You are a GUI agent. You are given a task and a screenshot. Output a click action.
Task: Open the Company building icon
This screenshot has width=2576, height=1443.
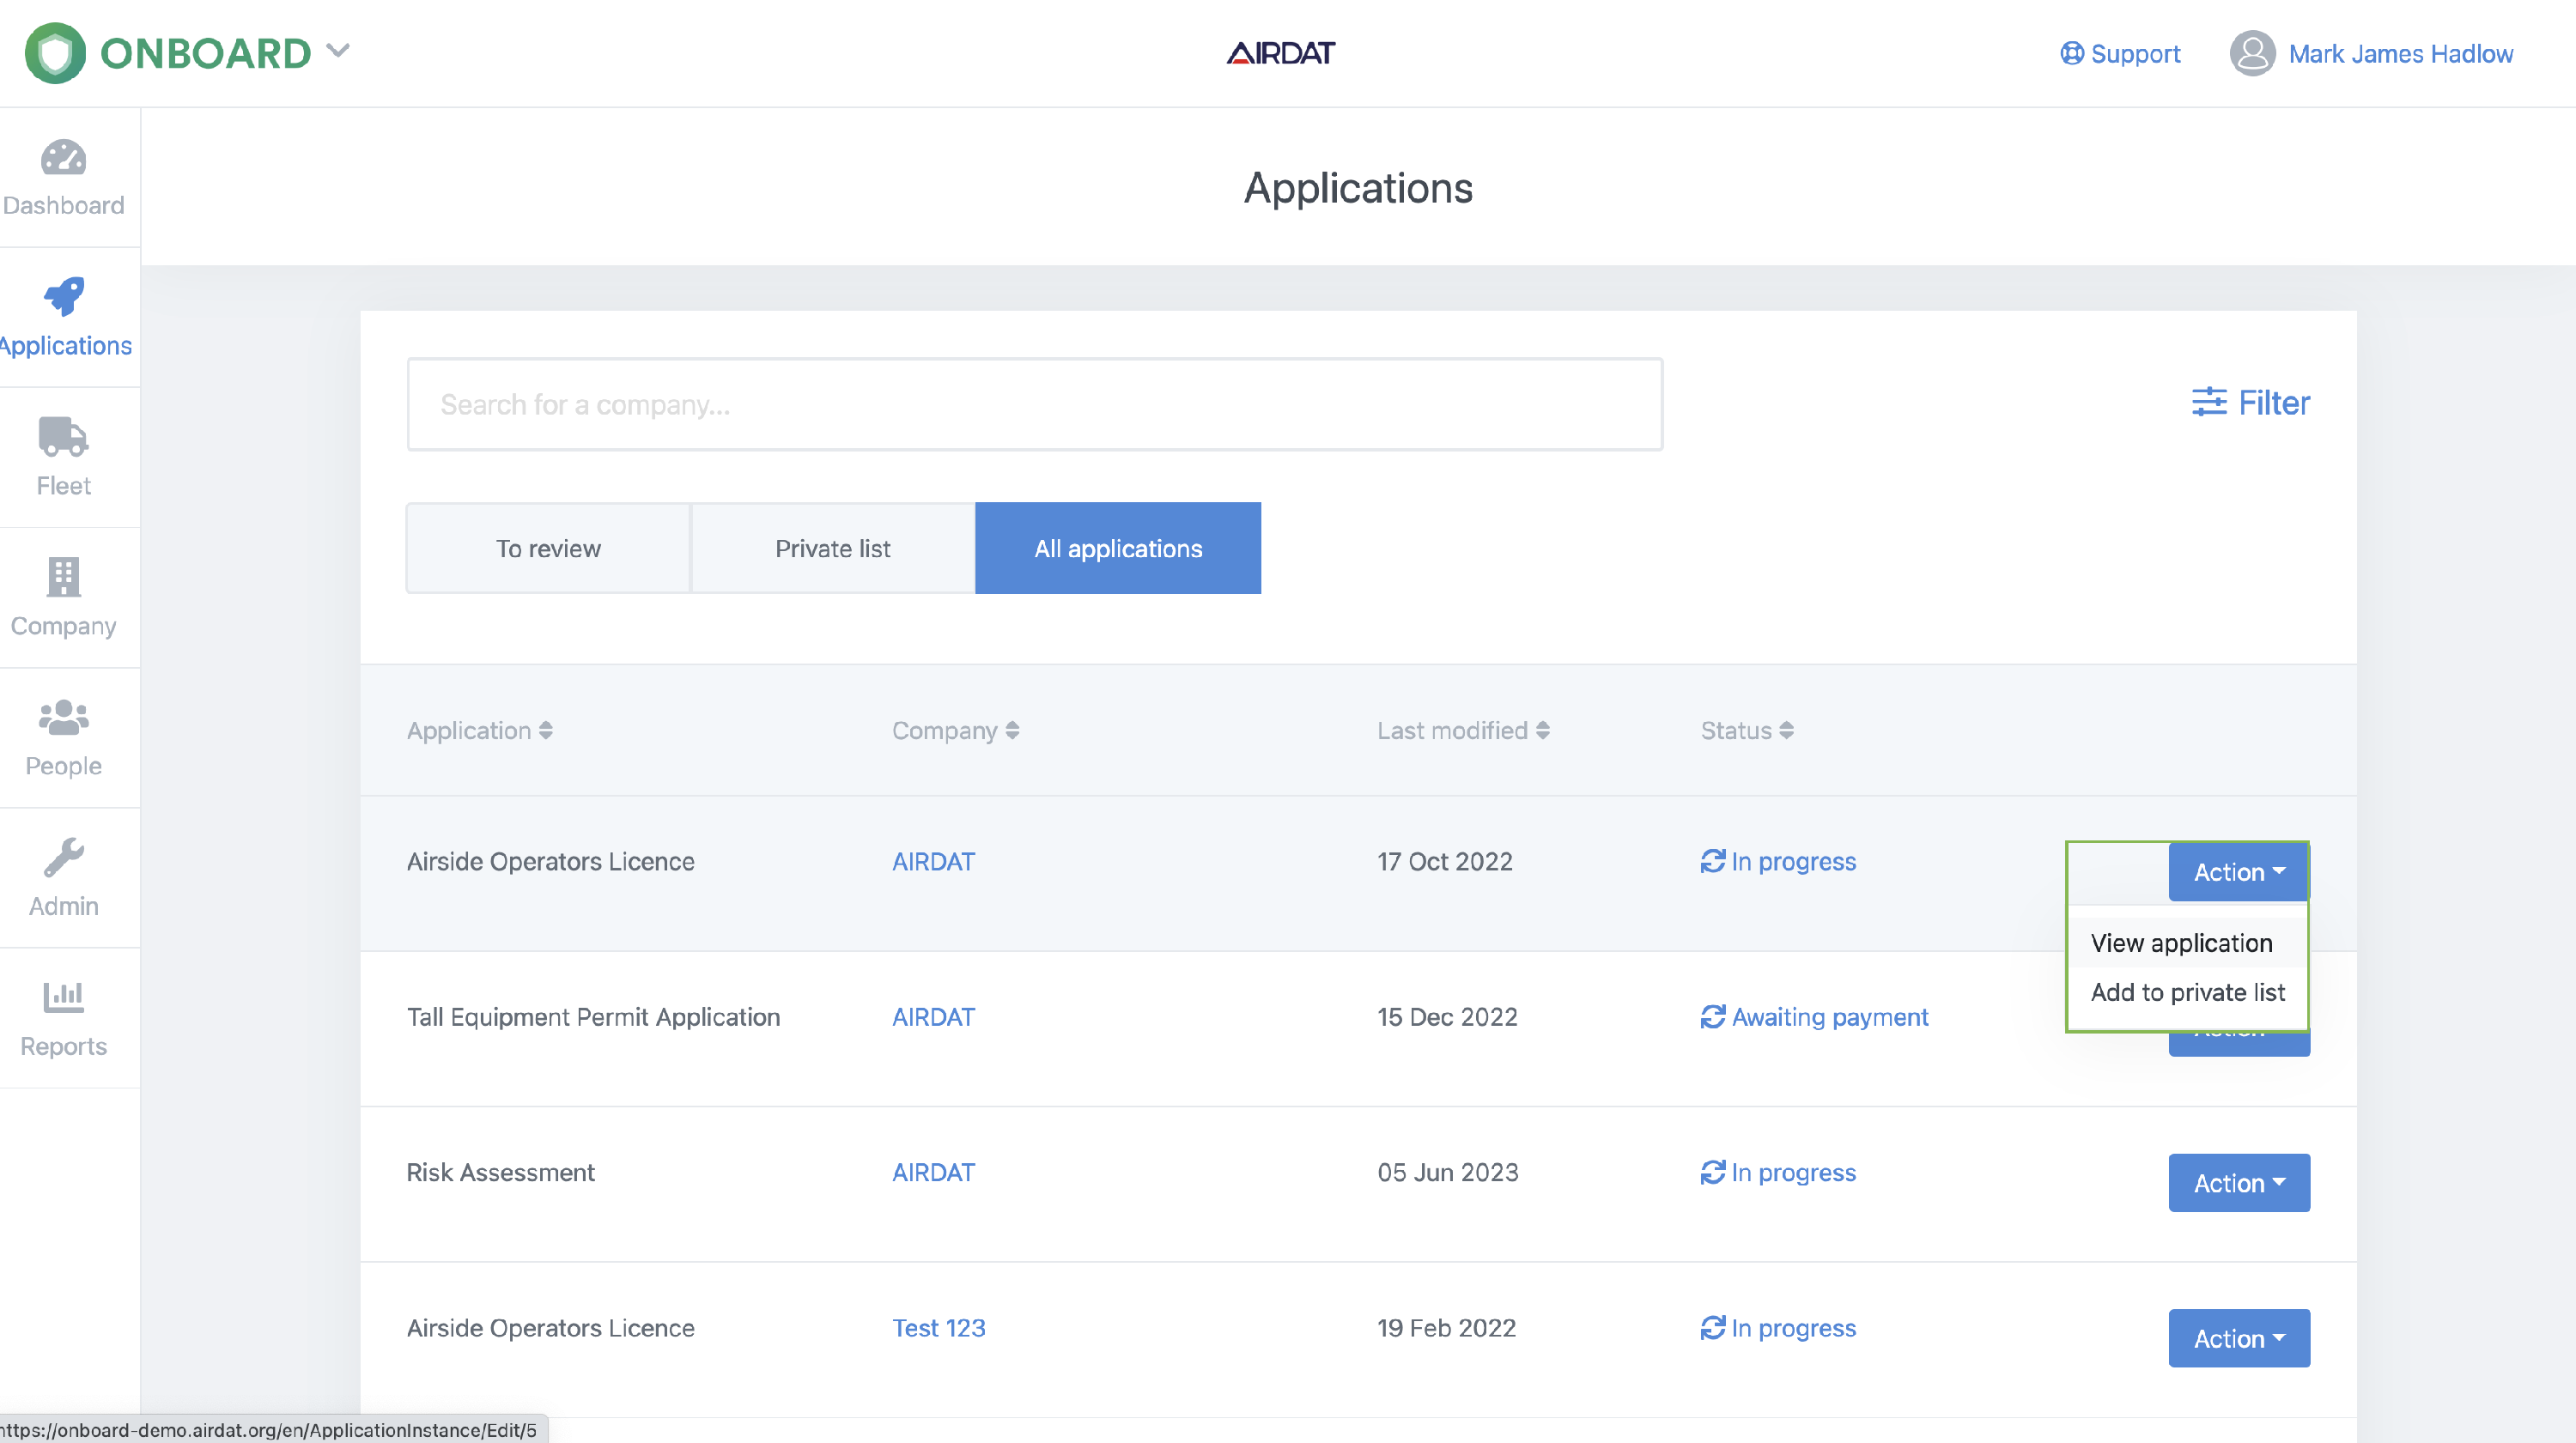pos(63,577)
